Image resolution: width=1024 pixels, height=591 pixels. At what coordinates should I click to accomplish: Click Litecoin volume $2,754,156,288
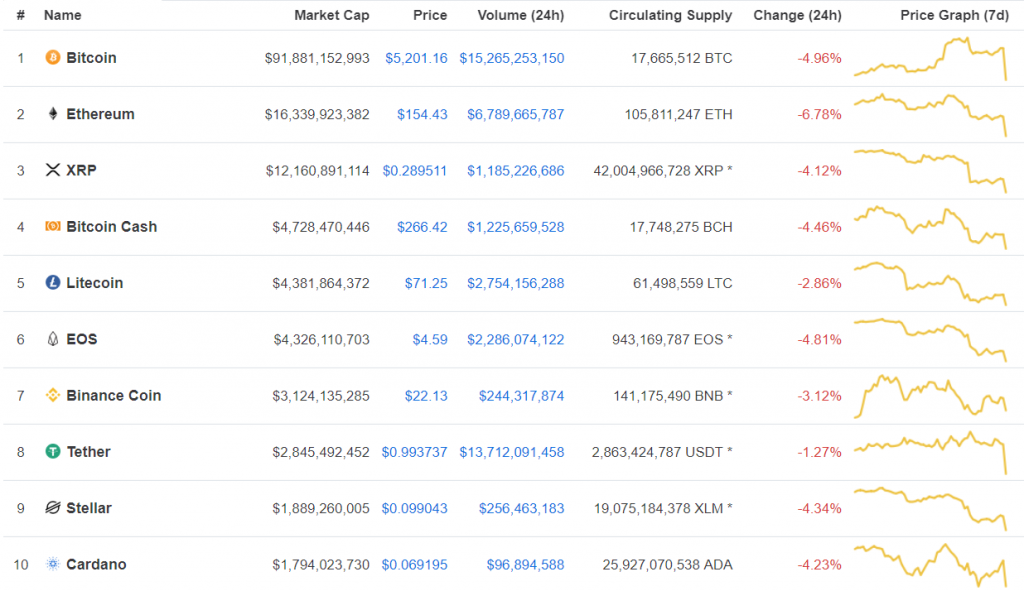click(515, 283)
